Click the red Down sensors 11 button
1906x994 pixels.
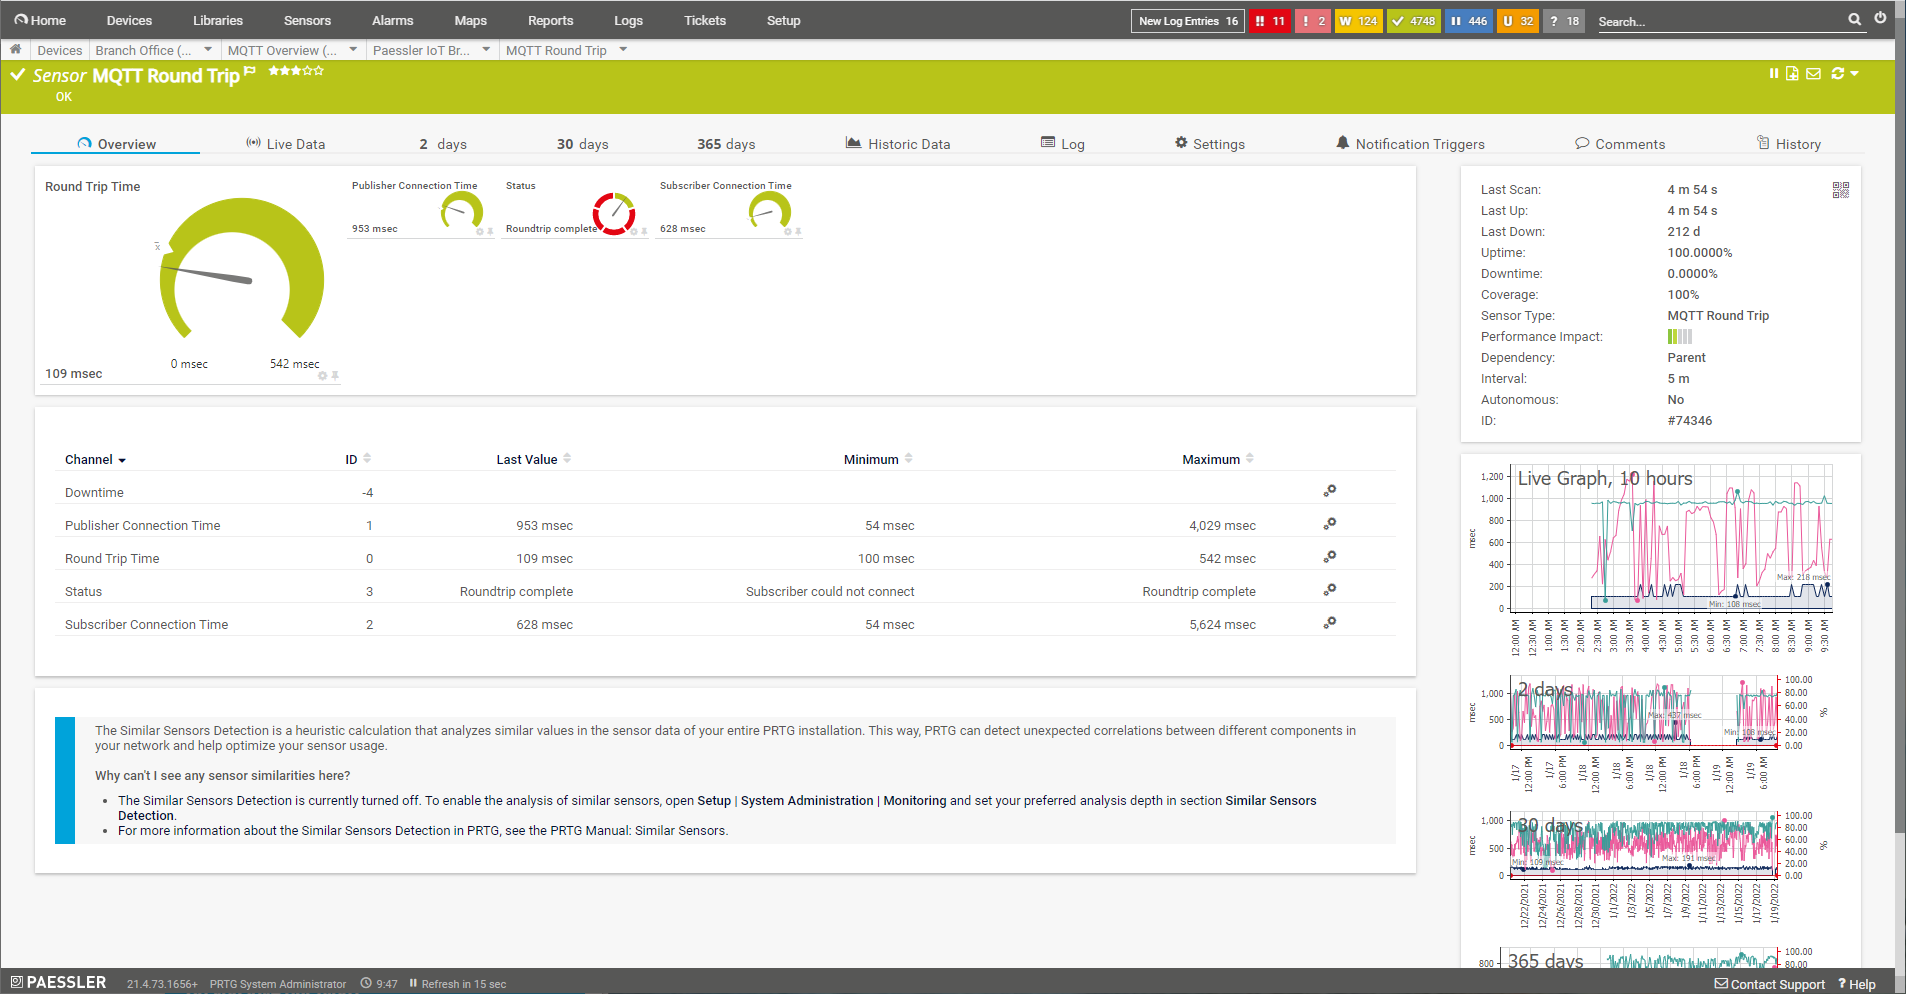(x=1270, y=21)
